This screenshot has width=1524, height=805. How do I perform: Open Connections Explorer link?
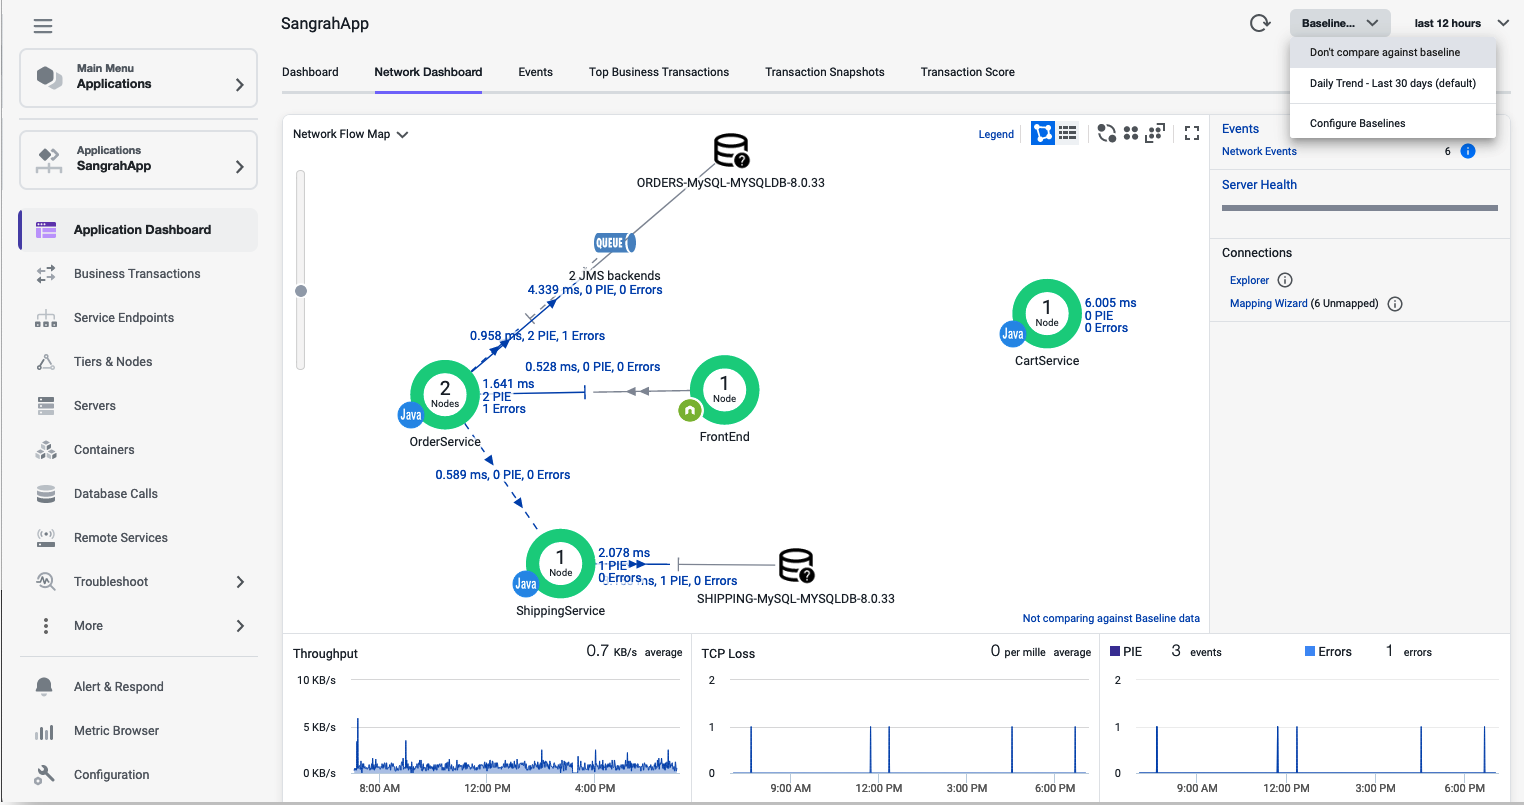click(x=1249, y=280)
